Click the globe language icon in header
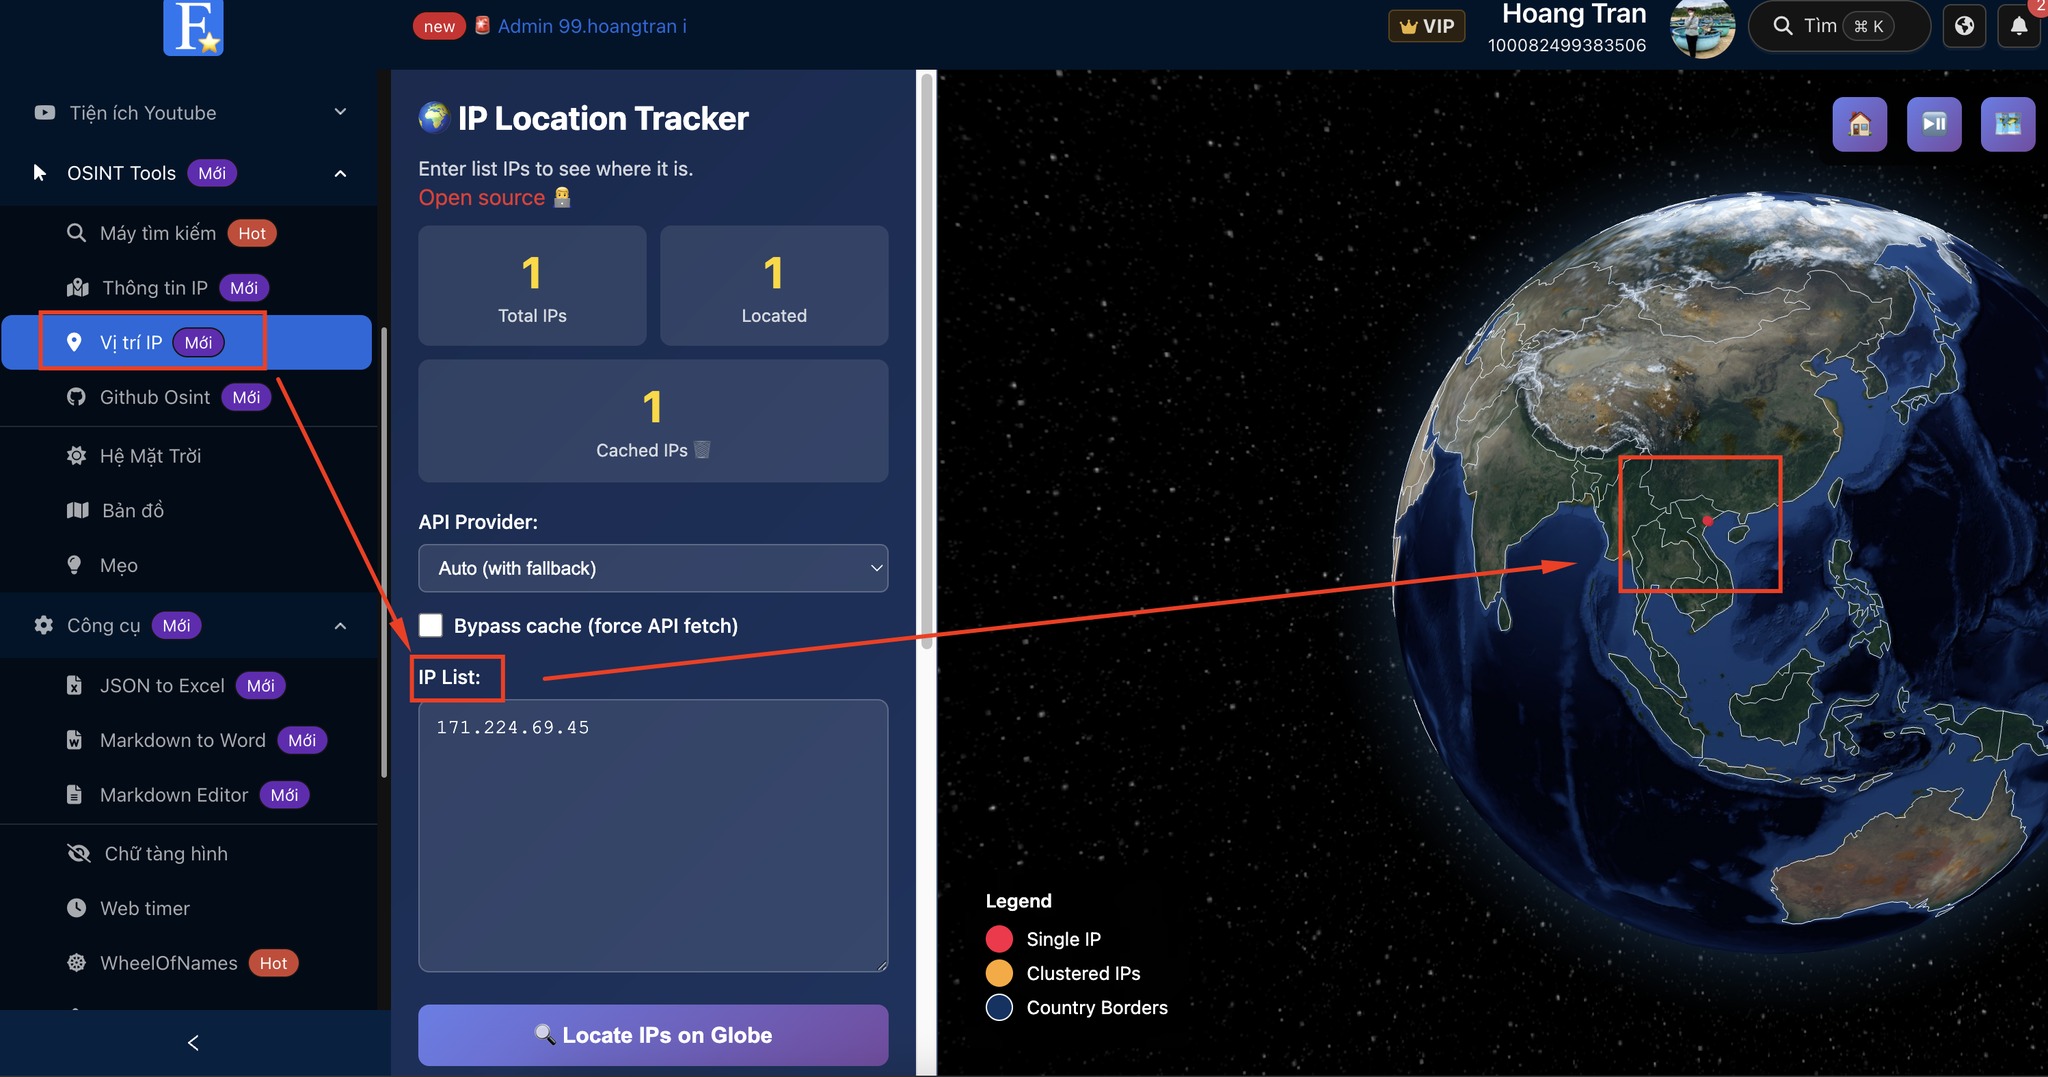 [x=1964, y=26]
